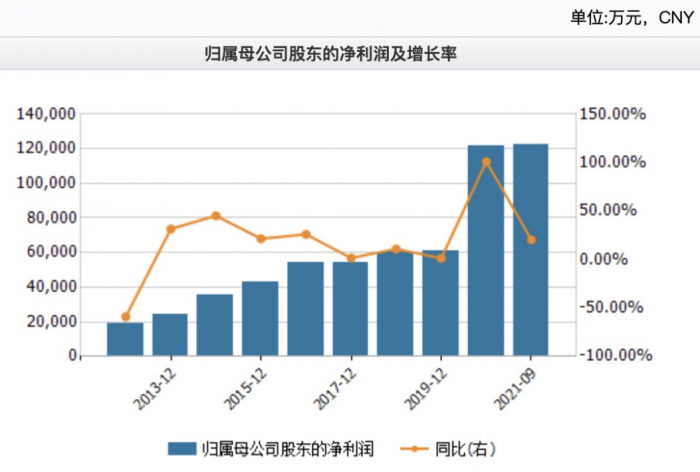Click legend text 同比(右)
The image size is (700, 472).
click(465, 449)
